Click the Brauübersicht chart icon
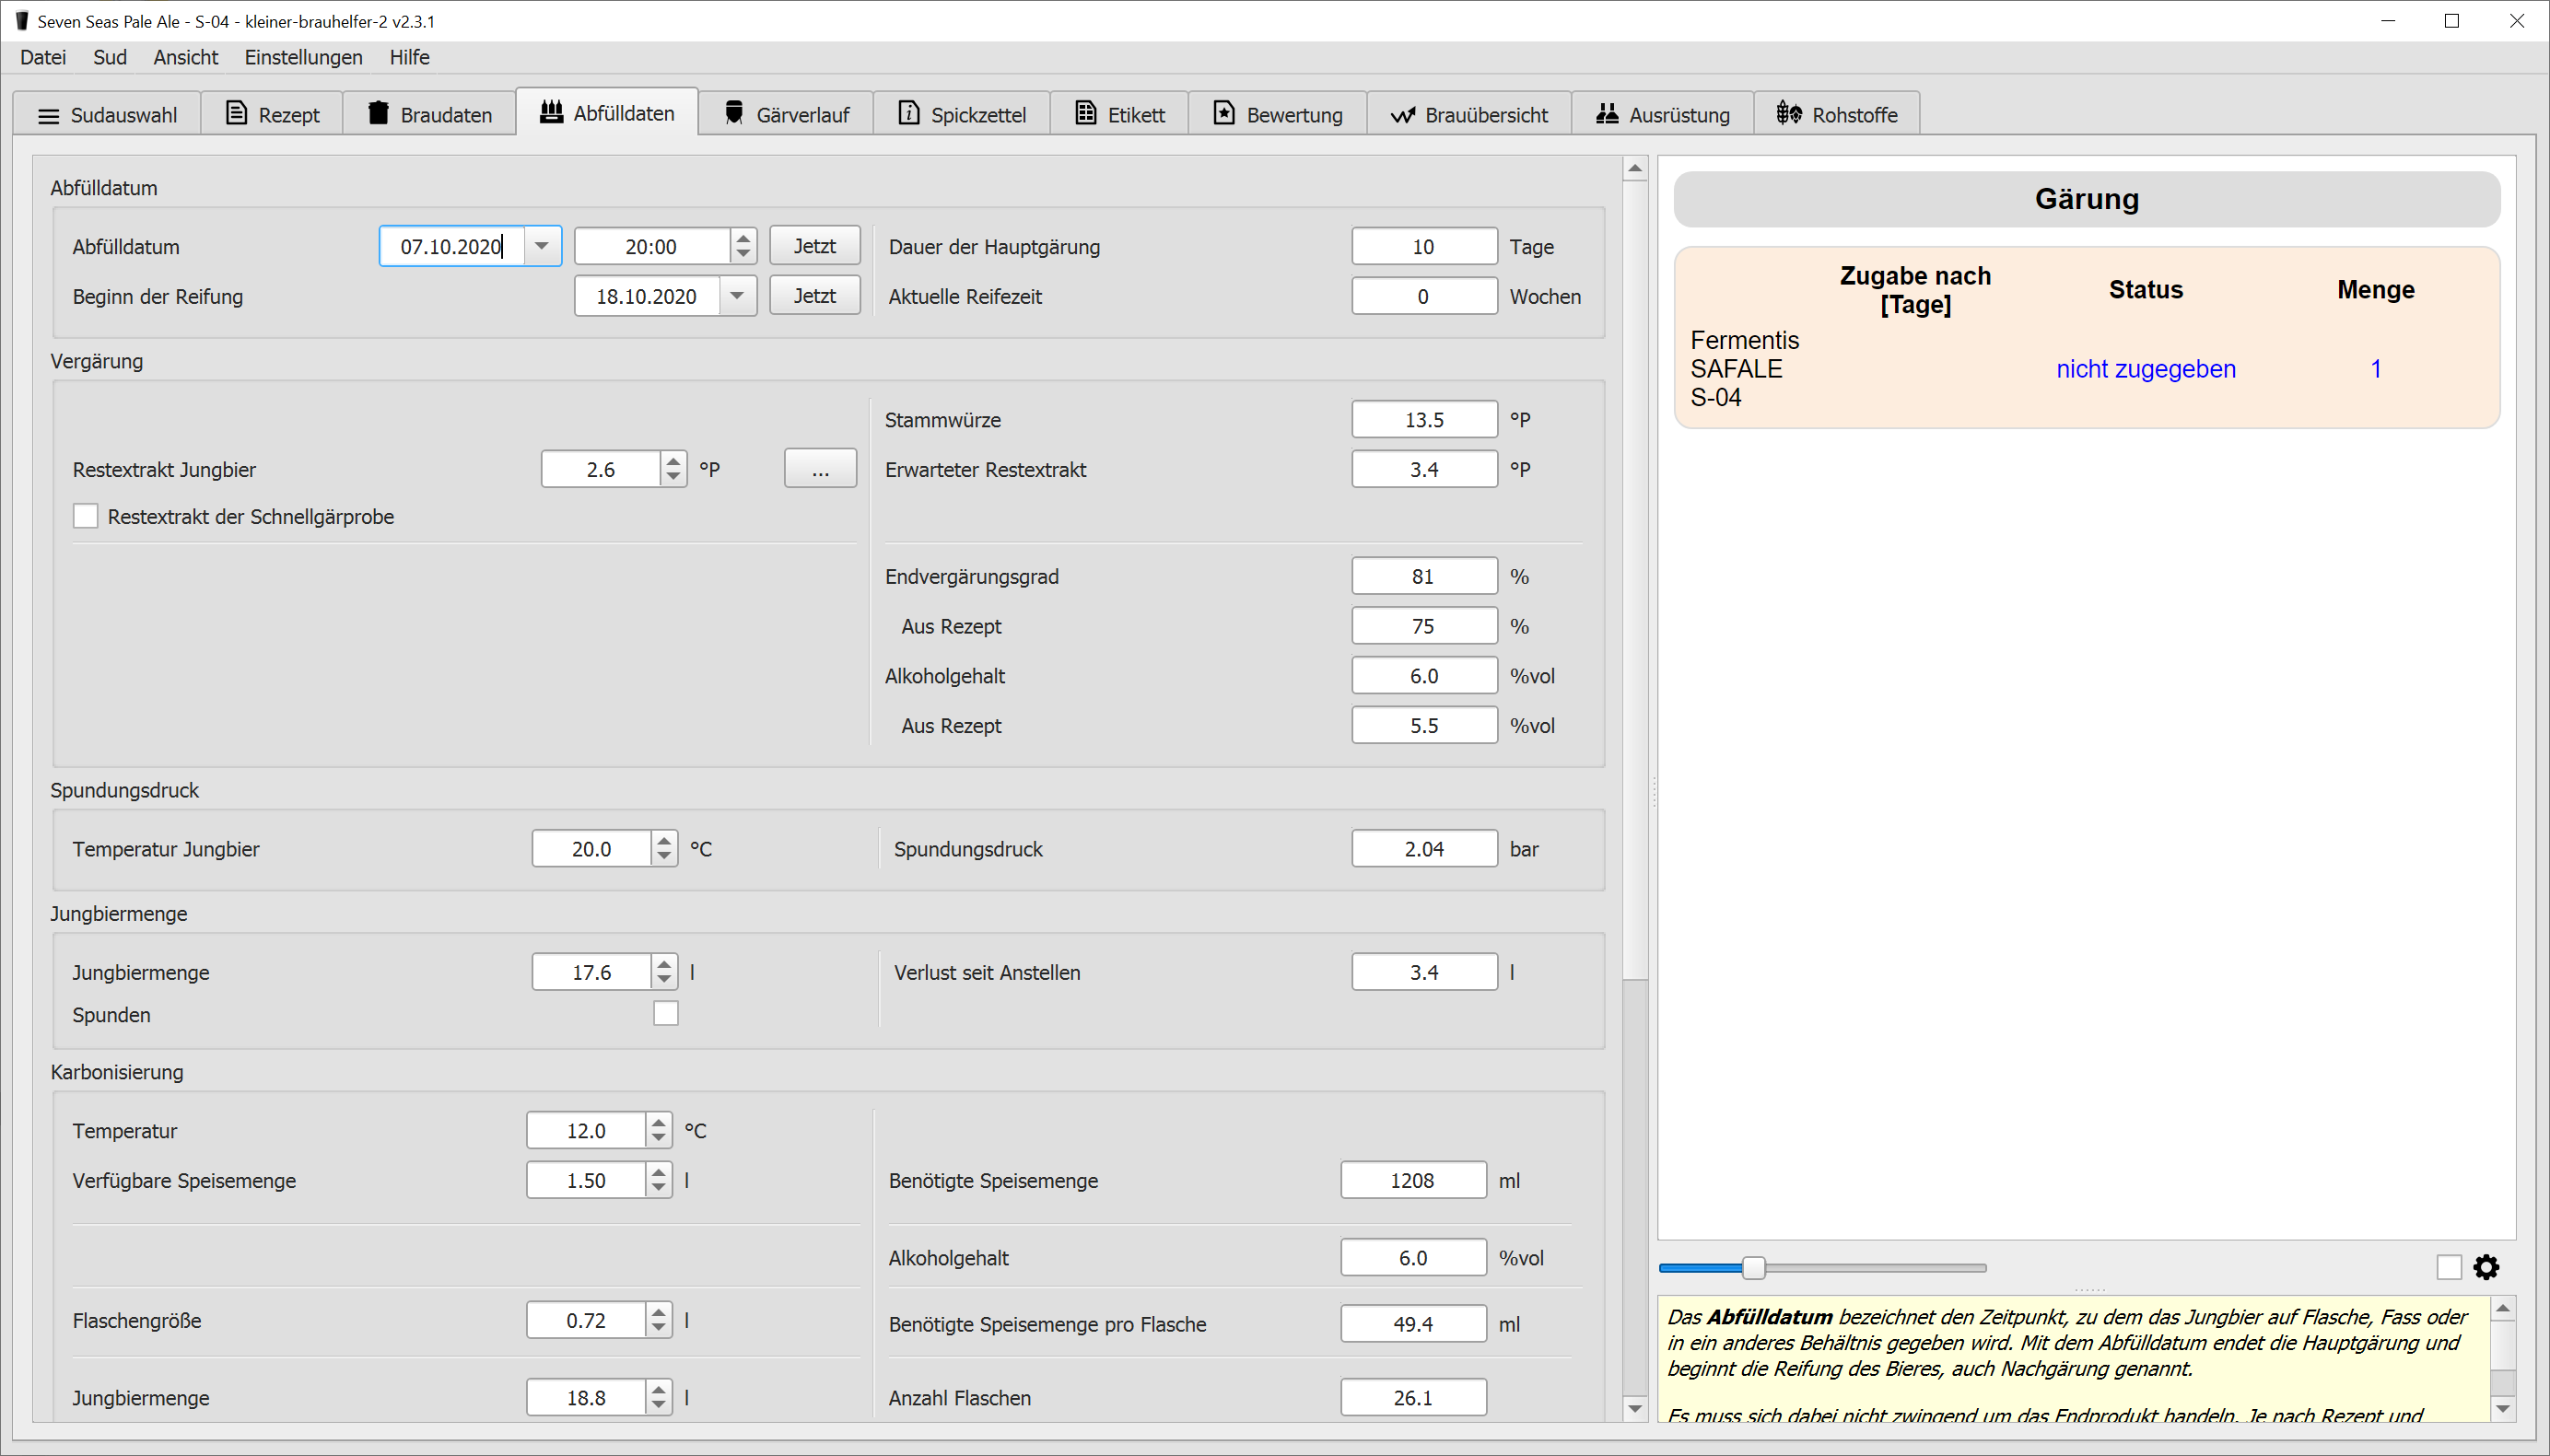The image size is (2550, 1456). pos(1402,115)
